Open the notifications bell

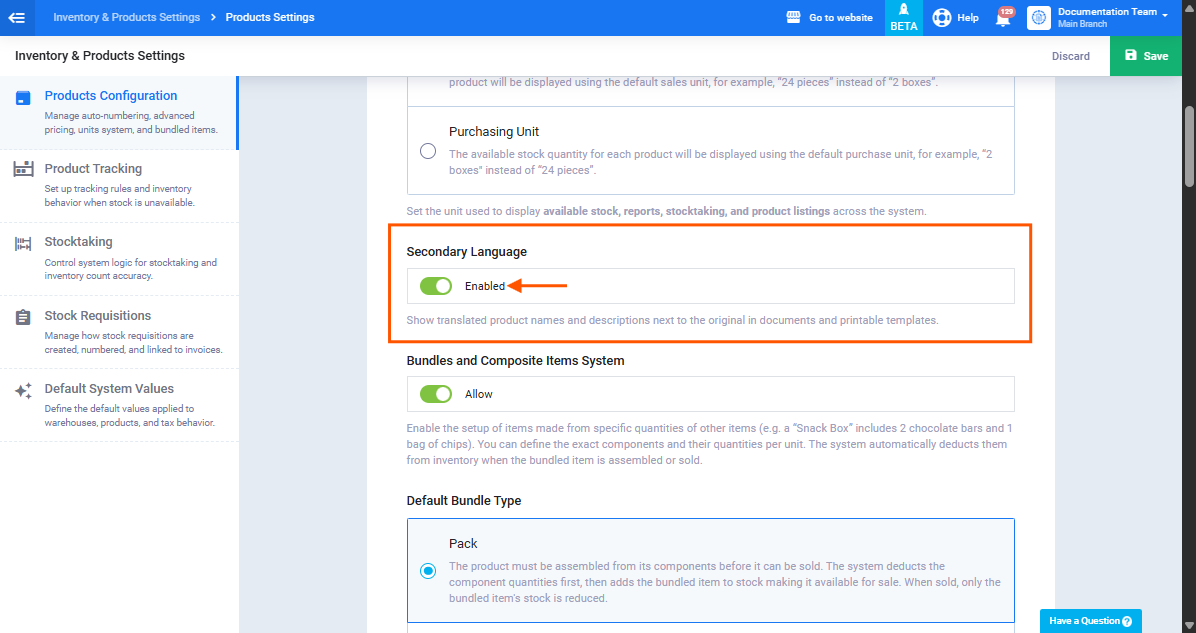coord(1003,18)
